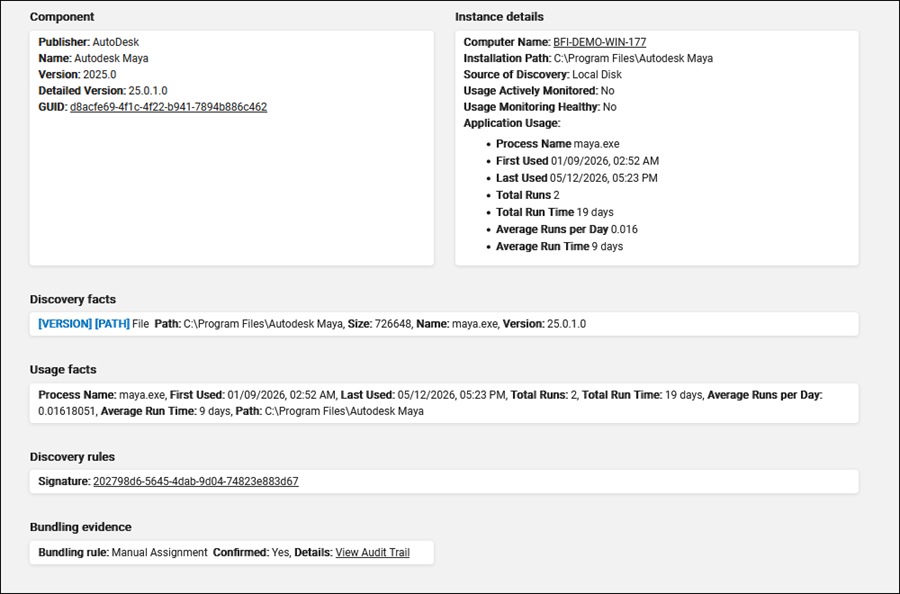Click the Component section heading
The width and height of the screenshot is (900, 594).
62,17
